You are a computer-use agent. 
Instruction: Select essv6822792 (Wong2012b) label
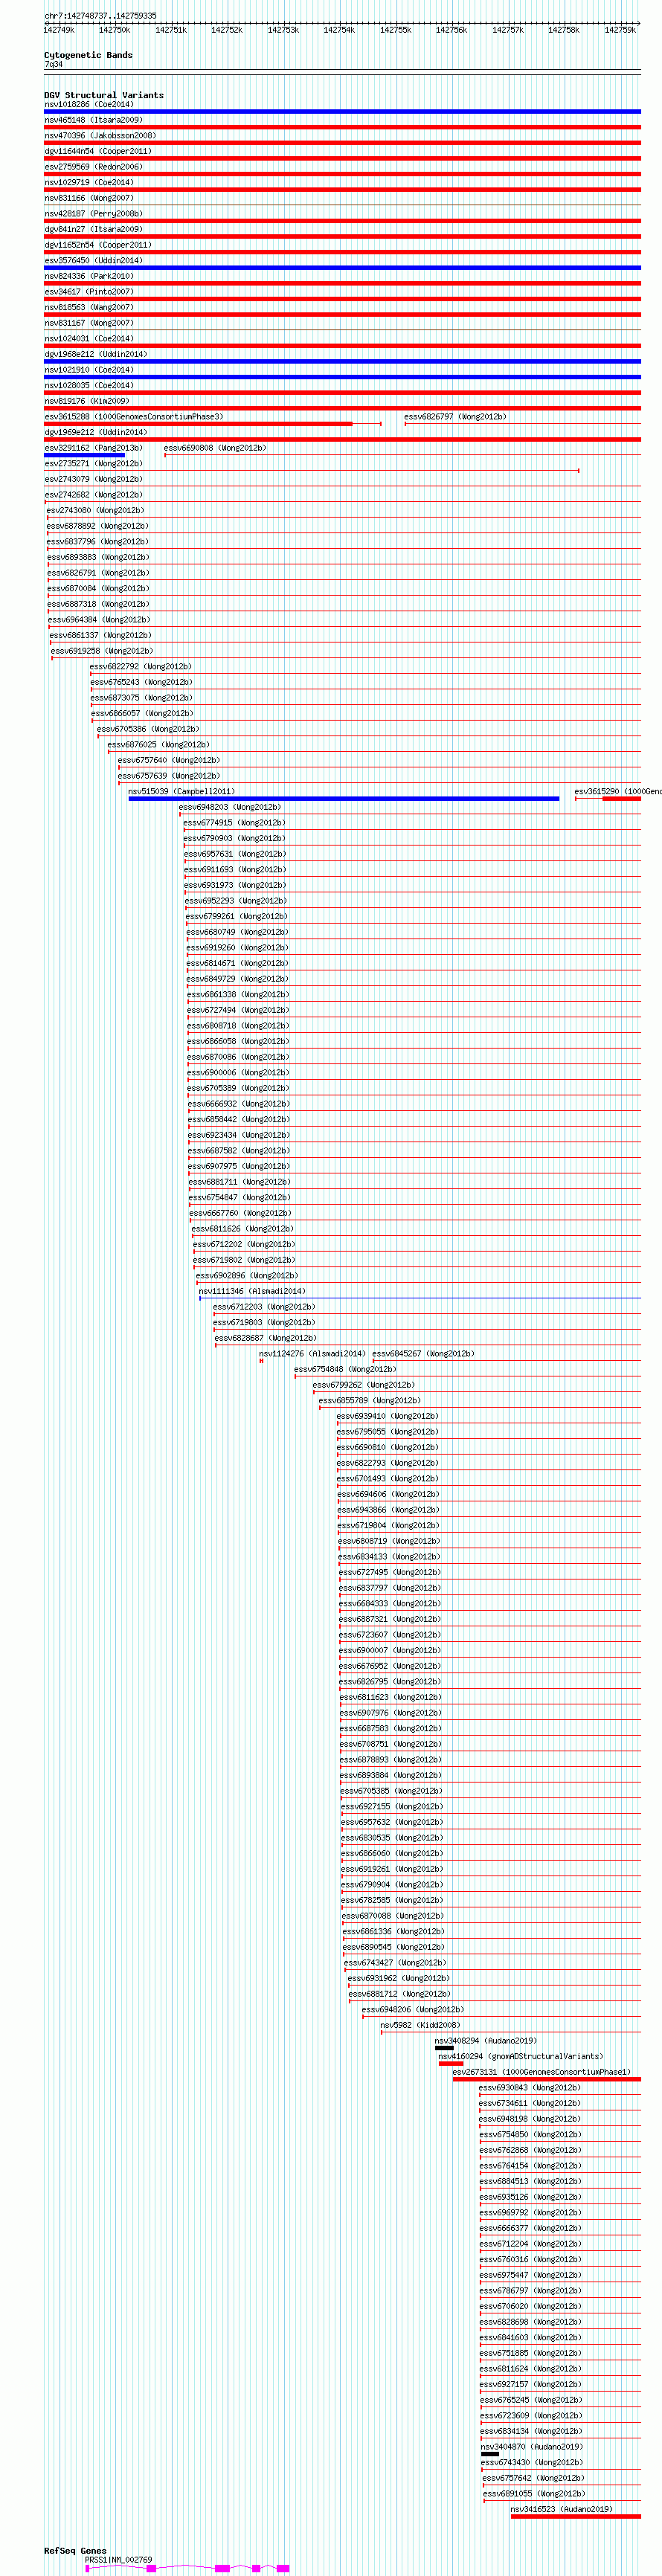click(141, 667)
